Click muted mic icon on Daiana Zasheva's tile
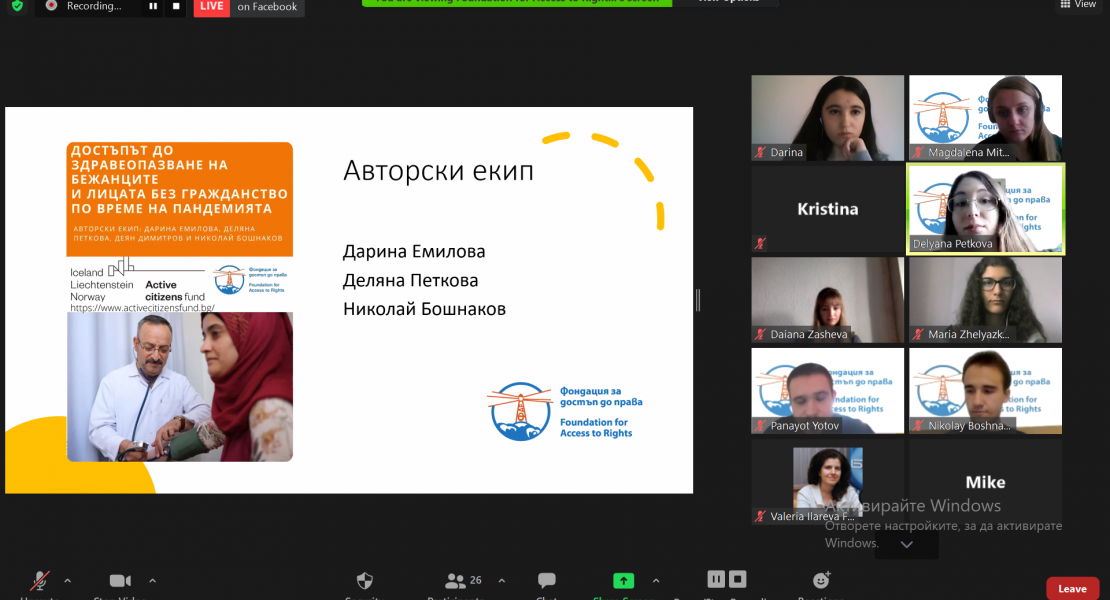 (x=761, y=334)
